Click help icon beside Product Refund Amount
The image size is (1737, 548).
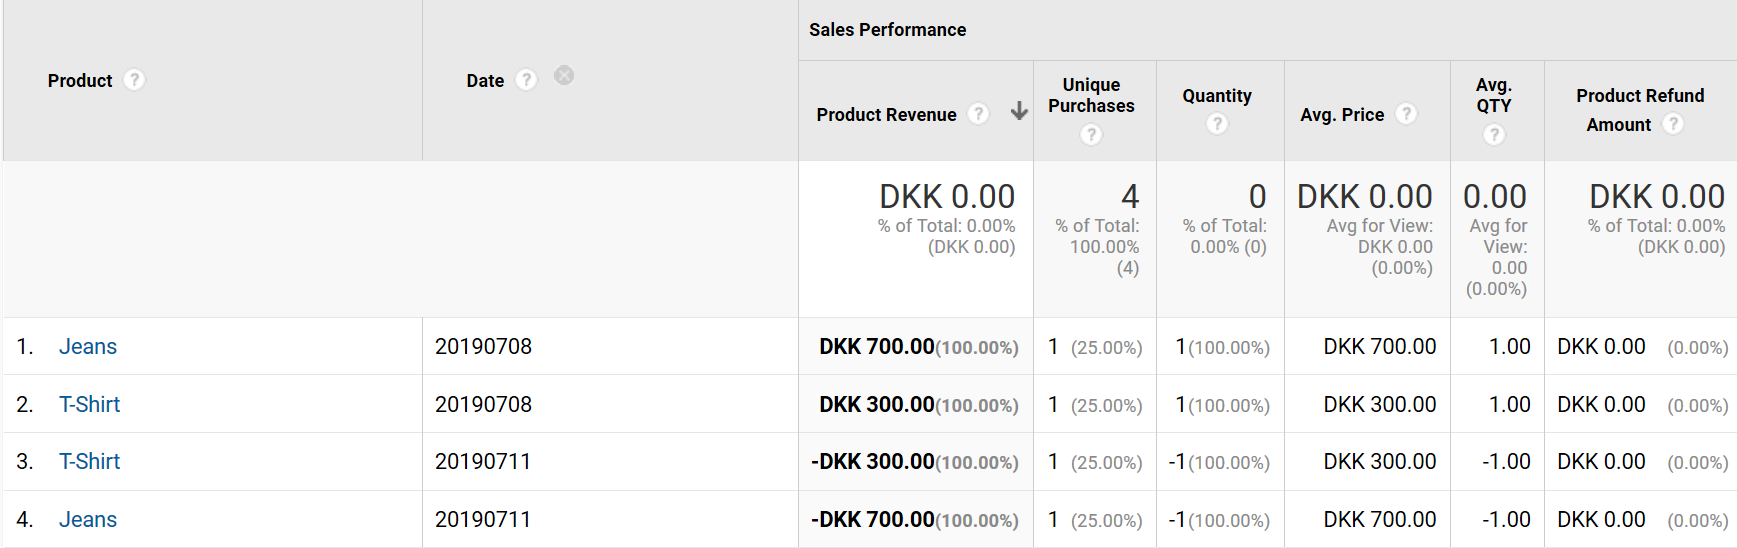(x=1672, y=124)
